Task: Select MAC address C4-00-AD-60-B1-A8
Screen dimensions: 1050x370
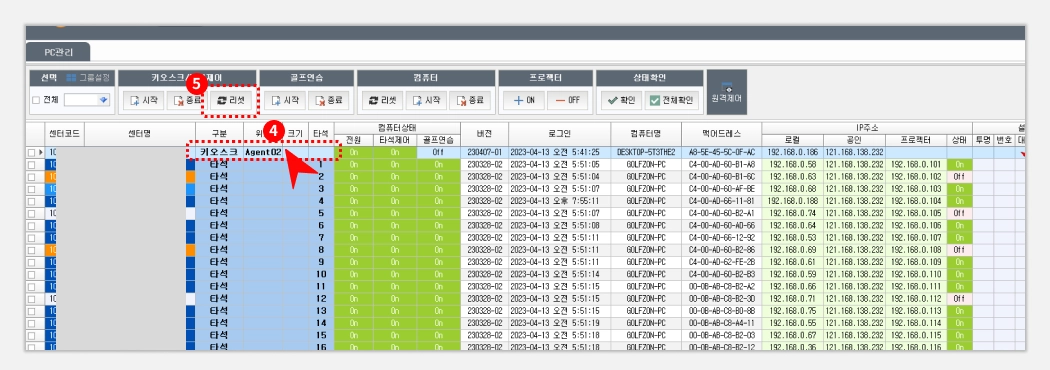Action: [721, 165]
